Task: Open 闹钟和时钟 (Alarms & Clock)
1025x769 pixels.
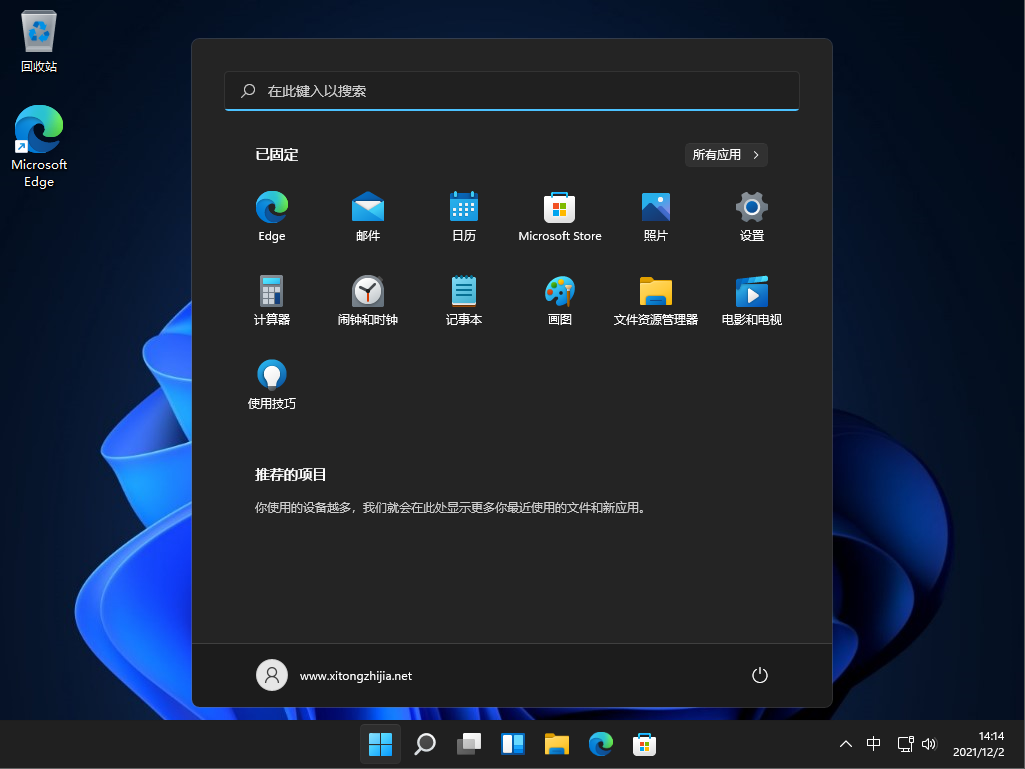Action: [x=367, y=293]
